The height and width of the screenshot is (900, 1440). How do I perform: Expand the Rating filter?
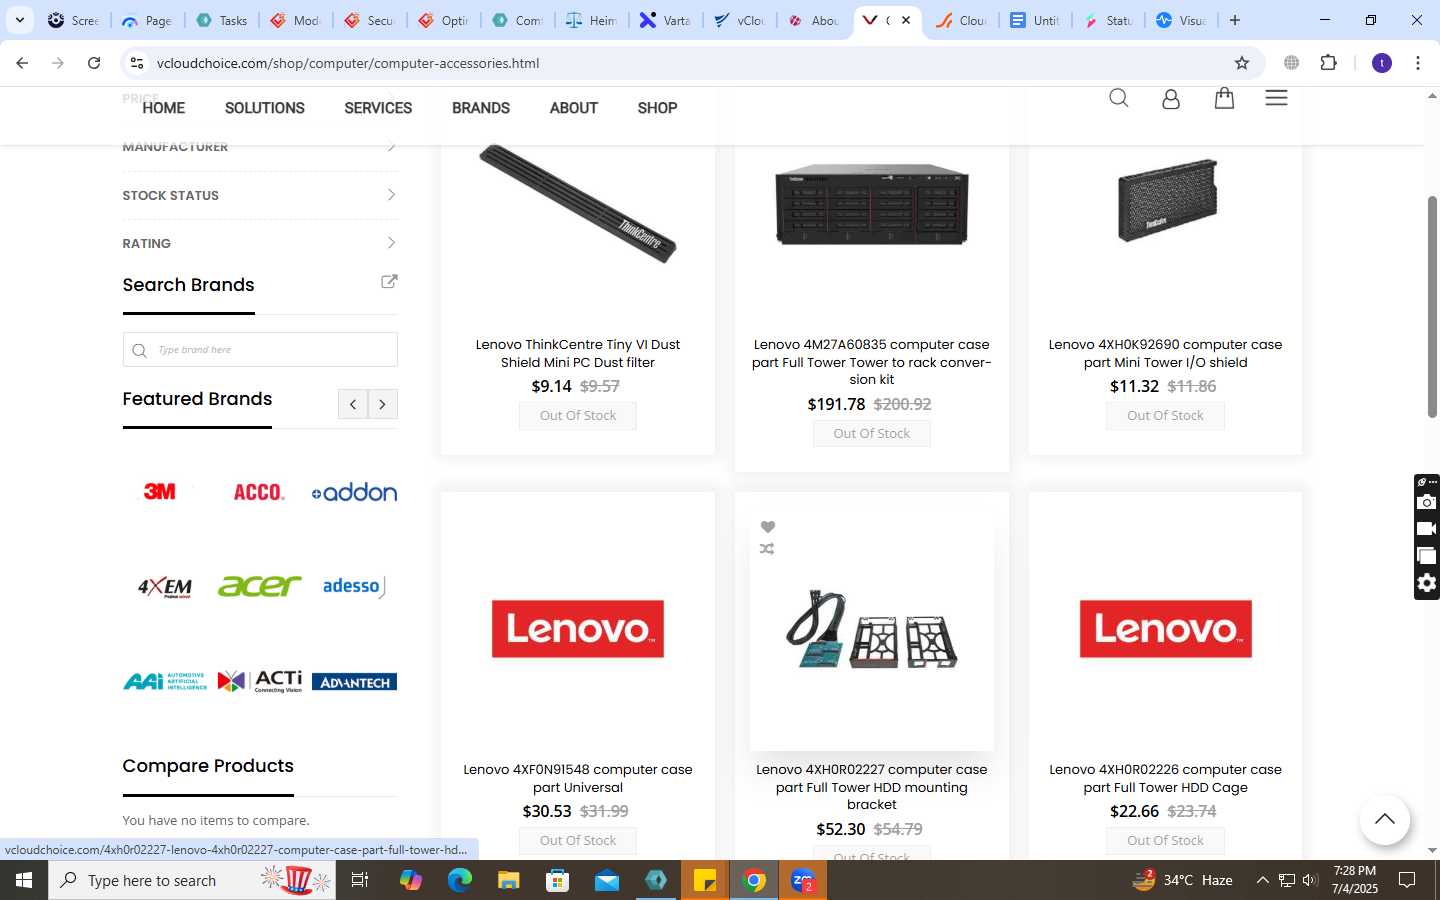pos(260,243)
